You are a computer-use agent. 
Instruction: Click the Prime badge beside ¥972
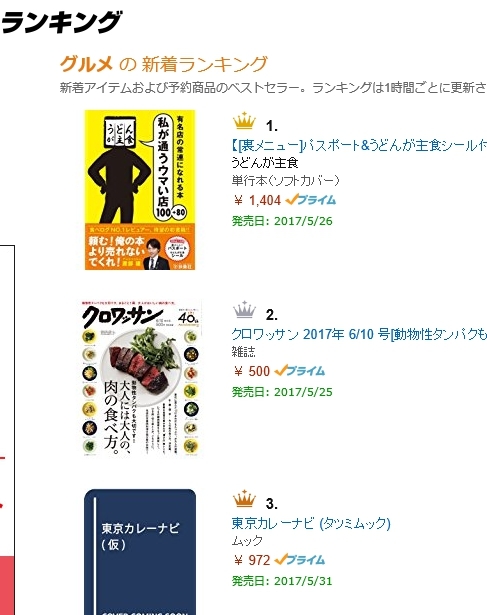click(x=300, y=560)
